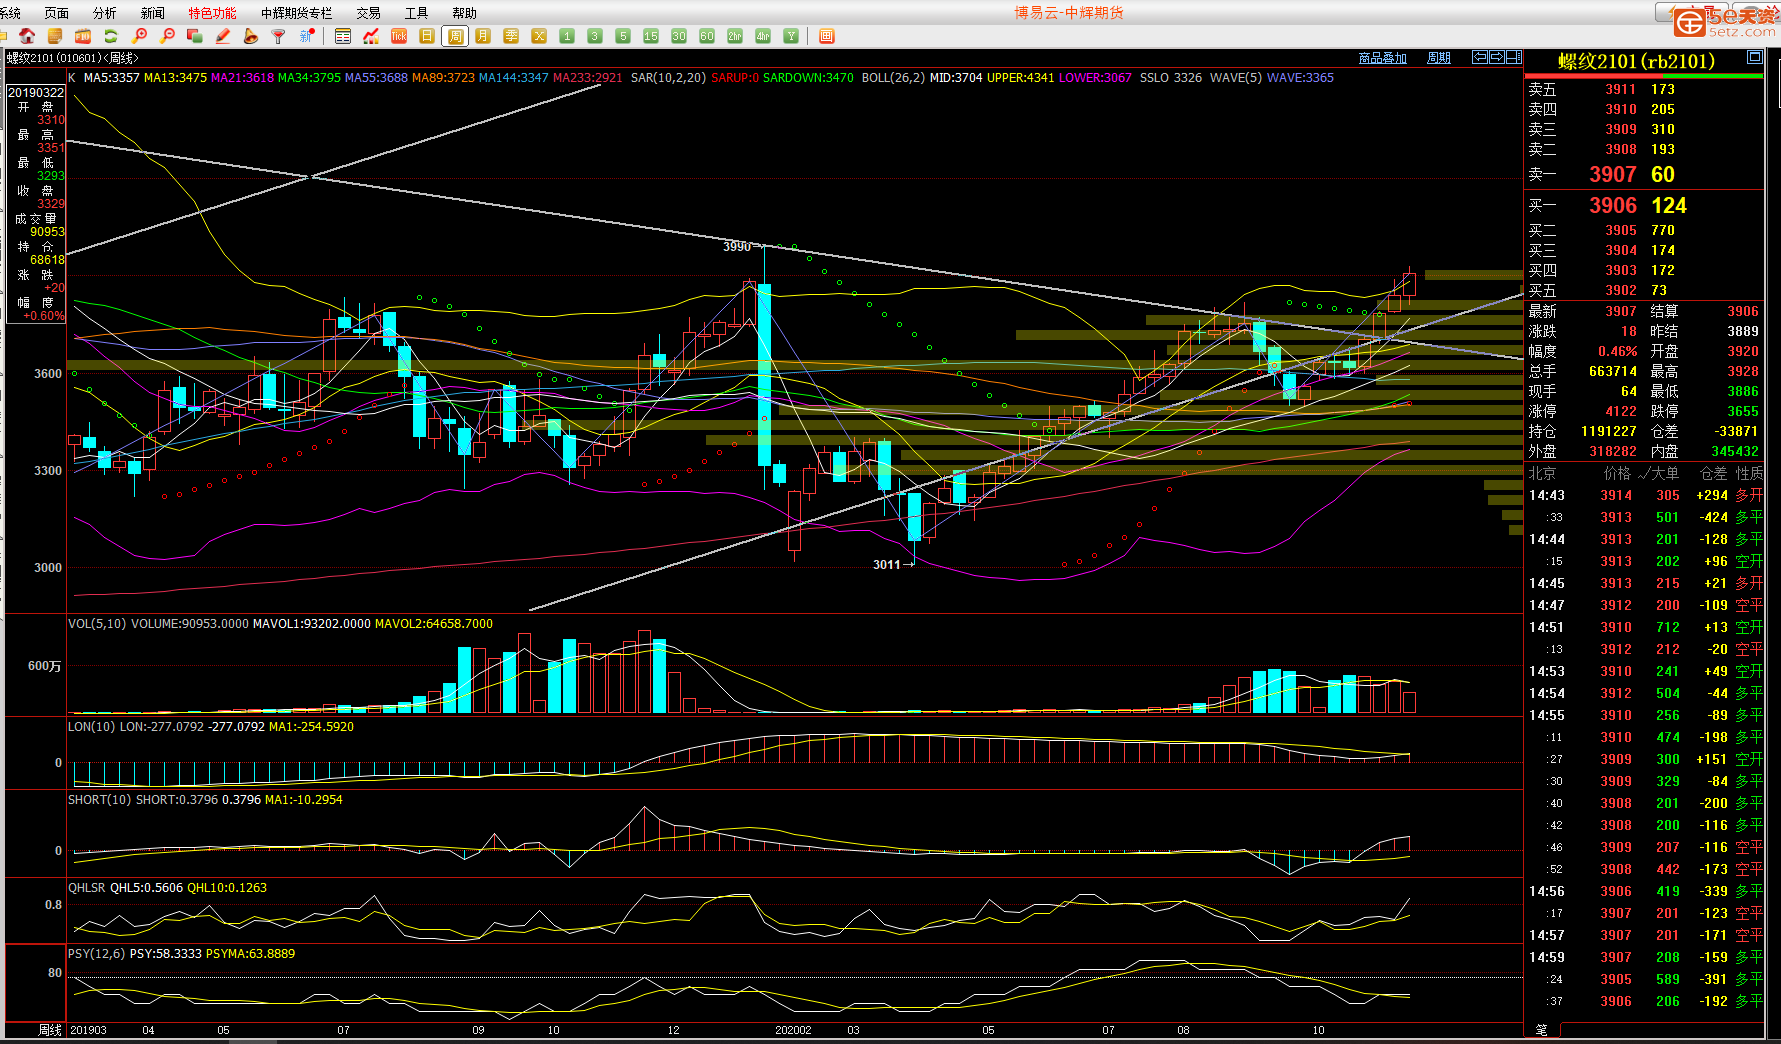The height and width of the screenshot is (1044, 1781).
Task: Click the 新 news icon
Action: [307, 36]
